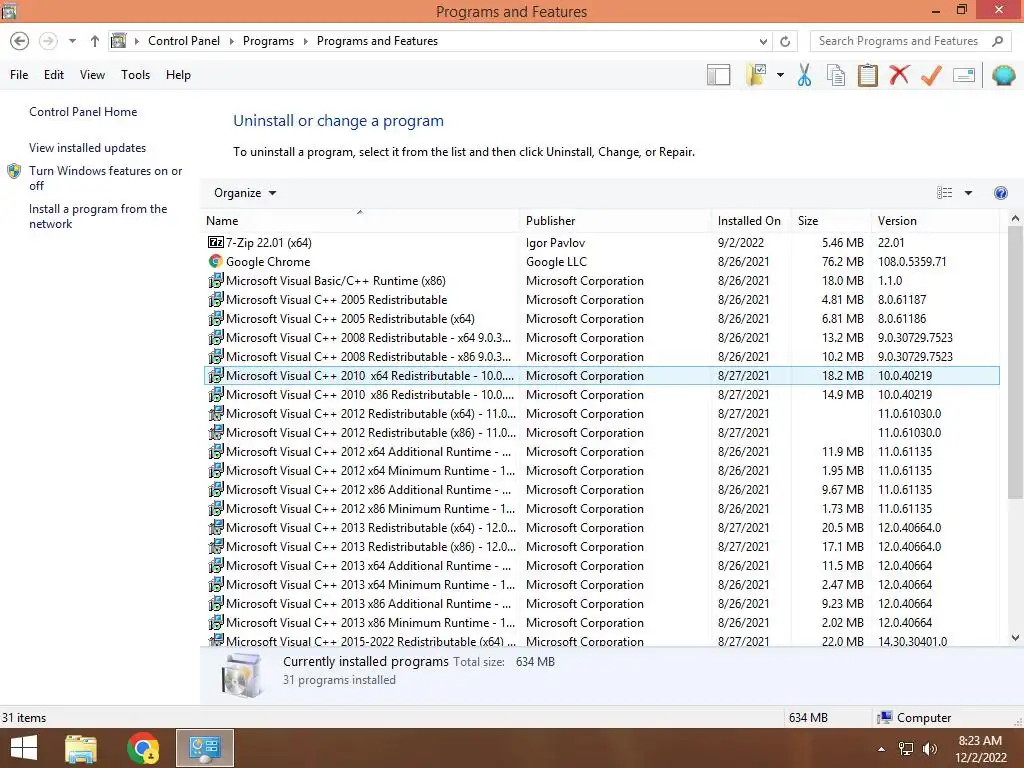Click the Google Chrome list icon

pyautogui.click(x=216, y=261)
